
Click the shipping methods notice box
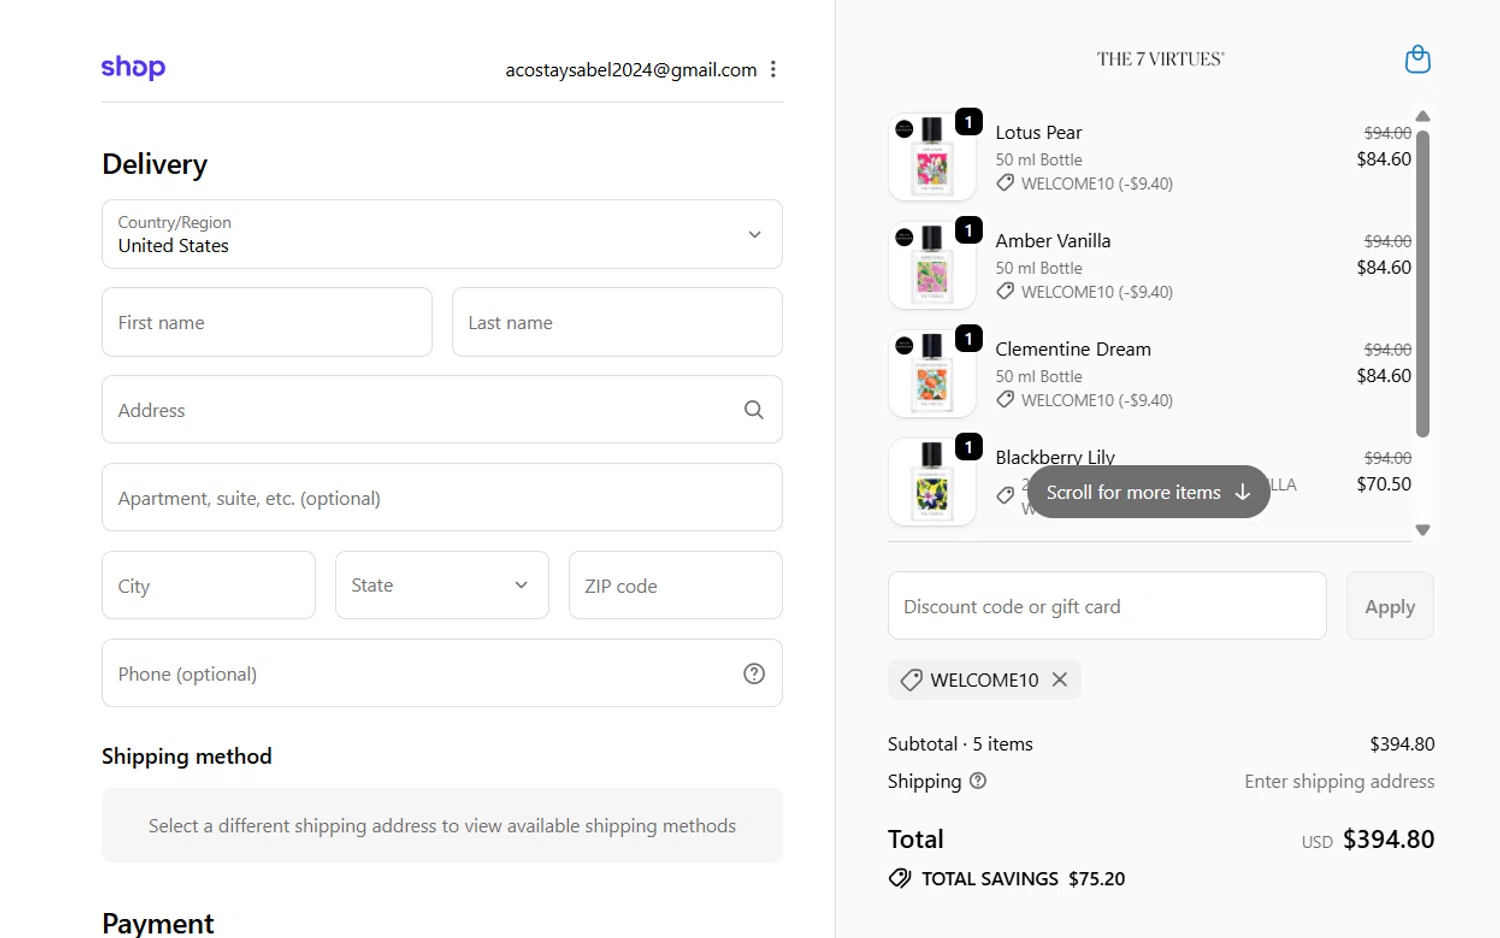[442, 825]
